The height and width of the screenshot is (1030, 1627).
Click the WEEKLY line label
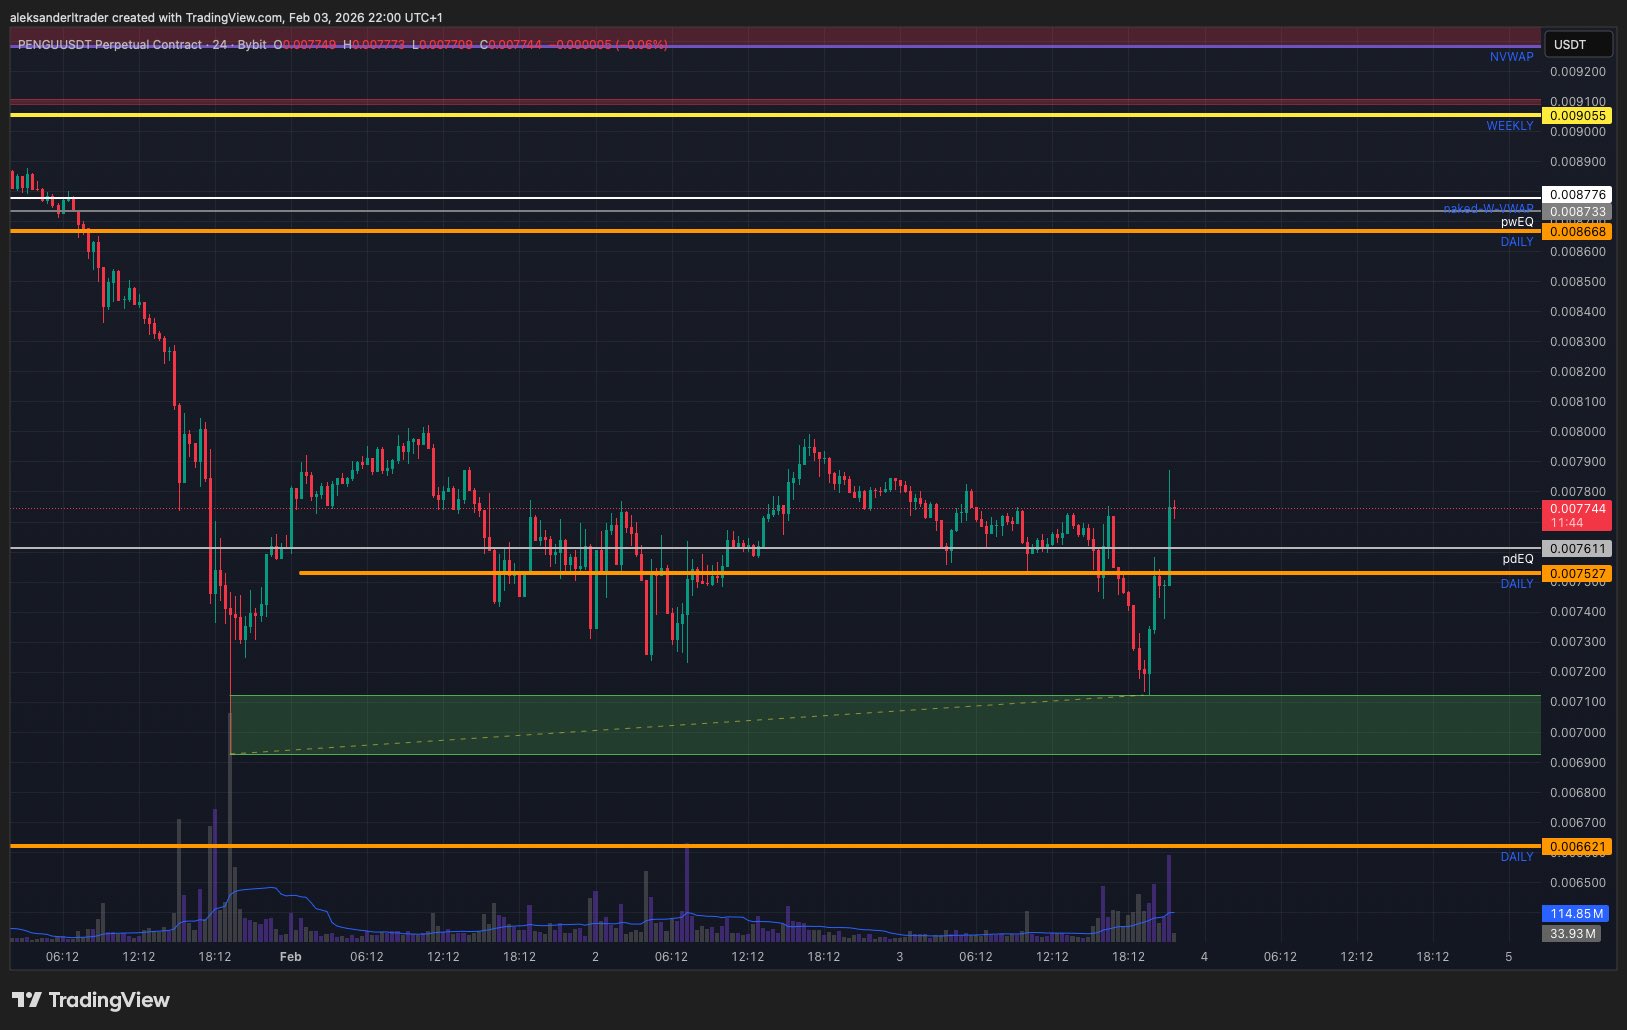click(x=1510, y=126)
